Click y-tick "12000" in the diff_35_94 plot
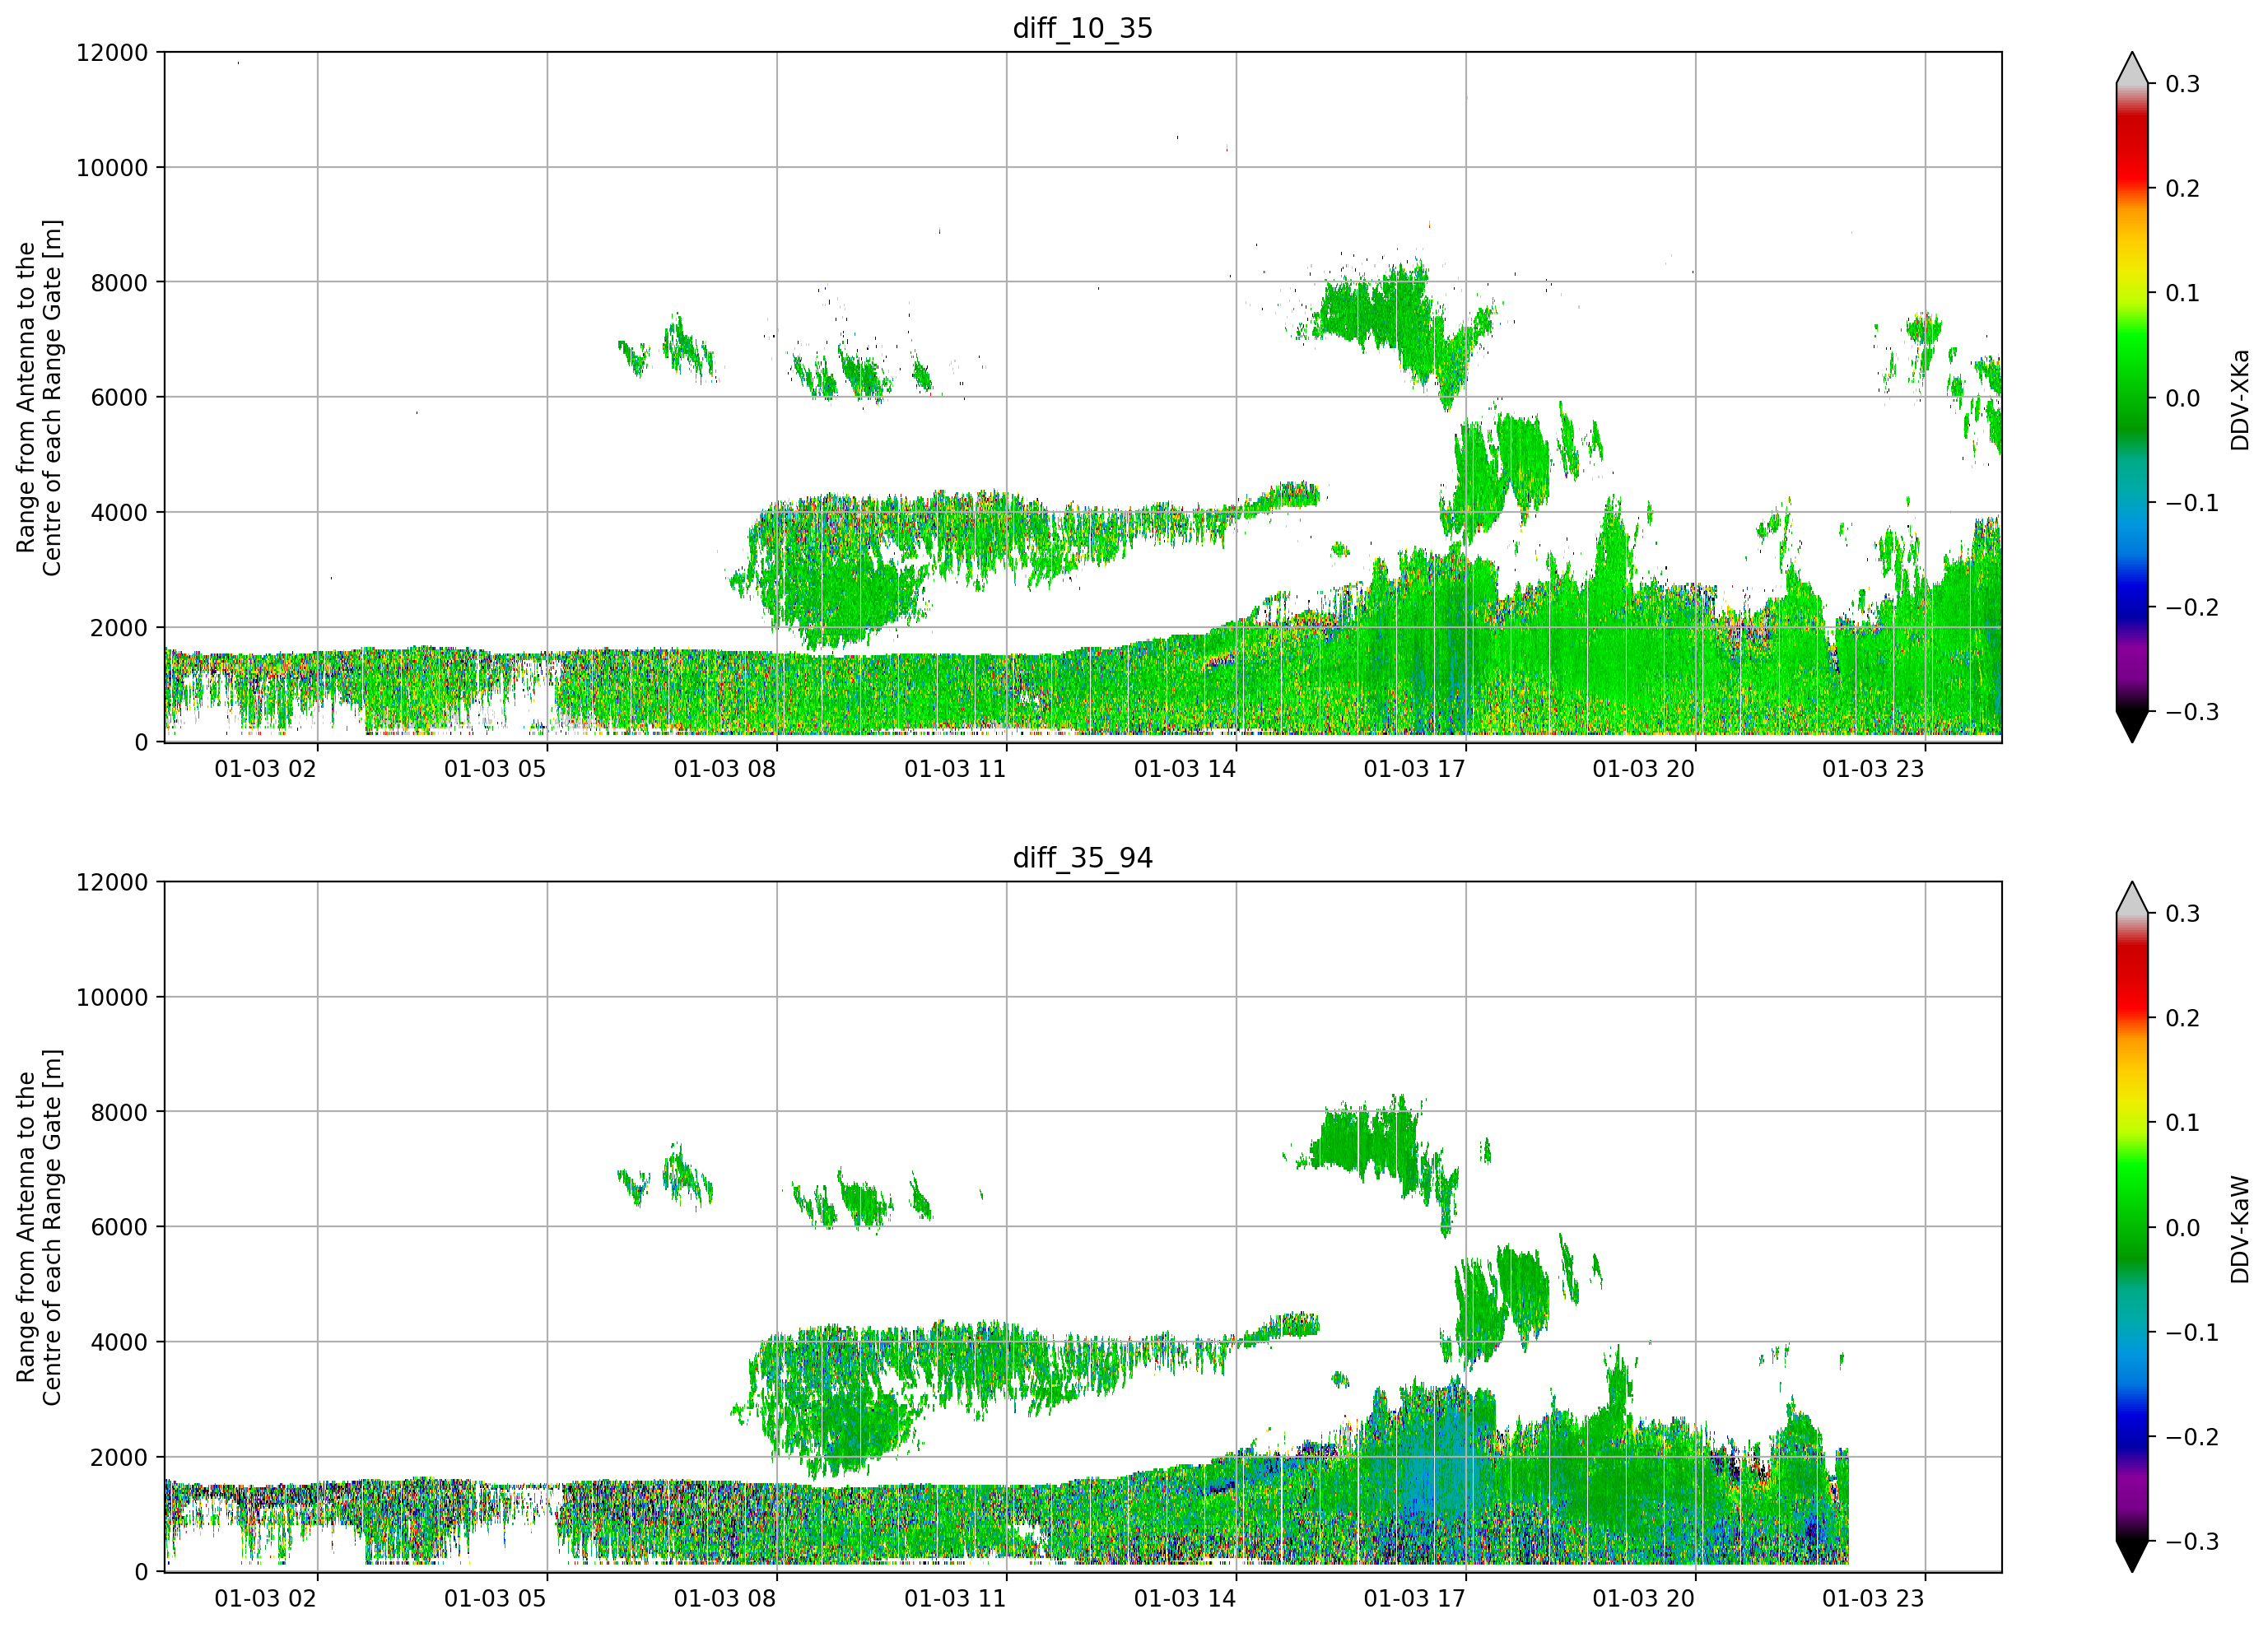 click(112, 883)
